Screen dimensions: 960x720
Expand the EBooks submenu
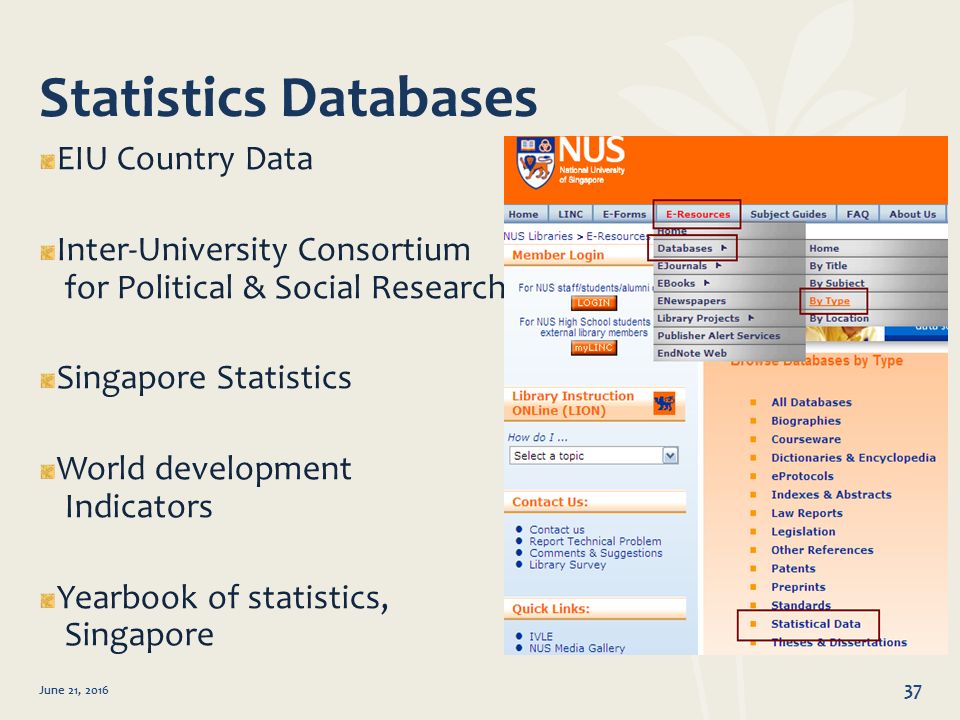tap(729, 283)
